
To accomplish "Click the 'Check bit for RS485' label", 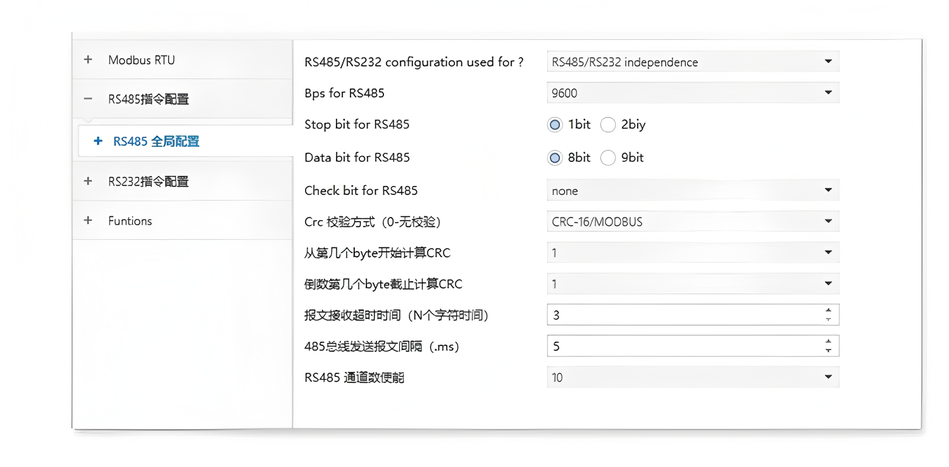I will point(361,191).
